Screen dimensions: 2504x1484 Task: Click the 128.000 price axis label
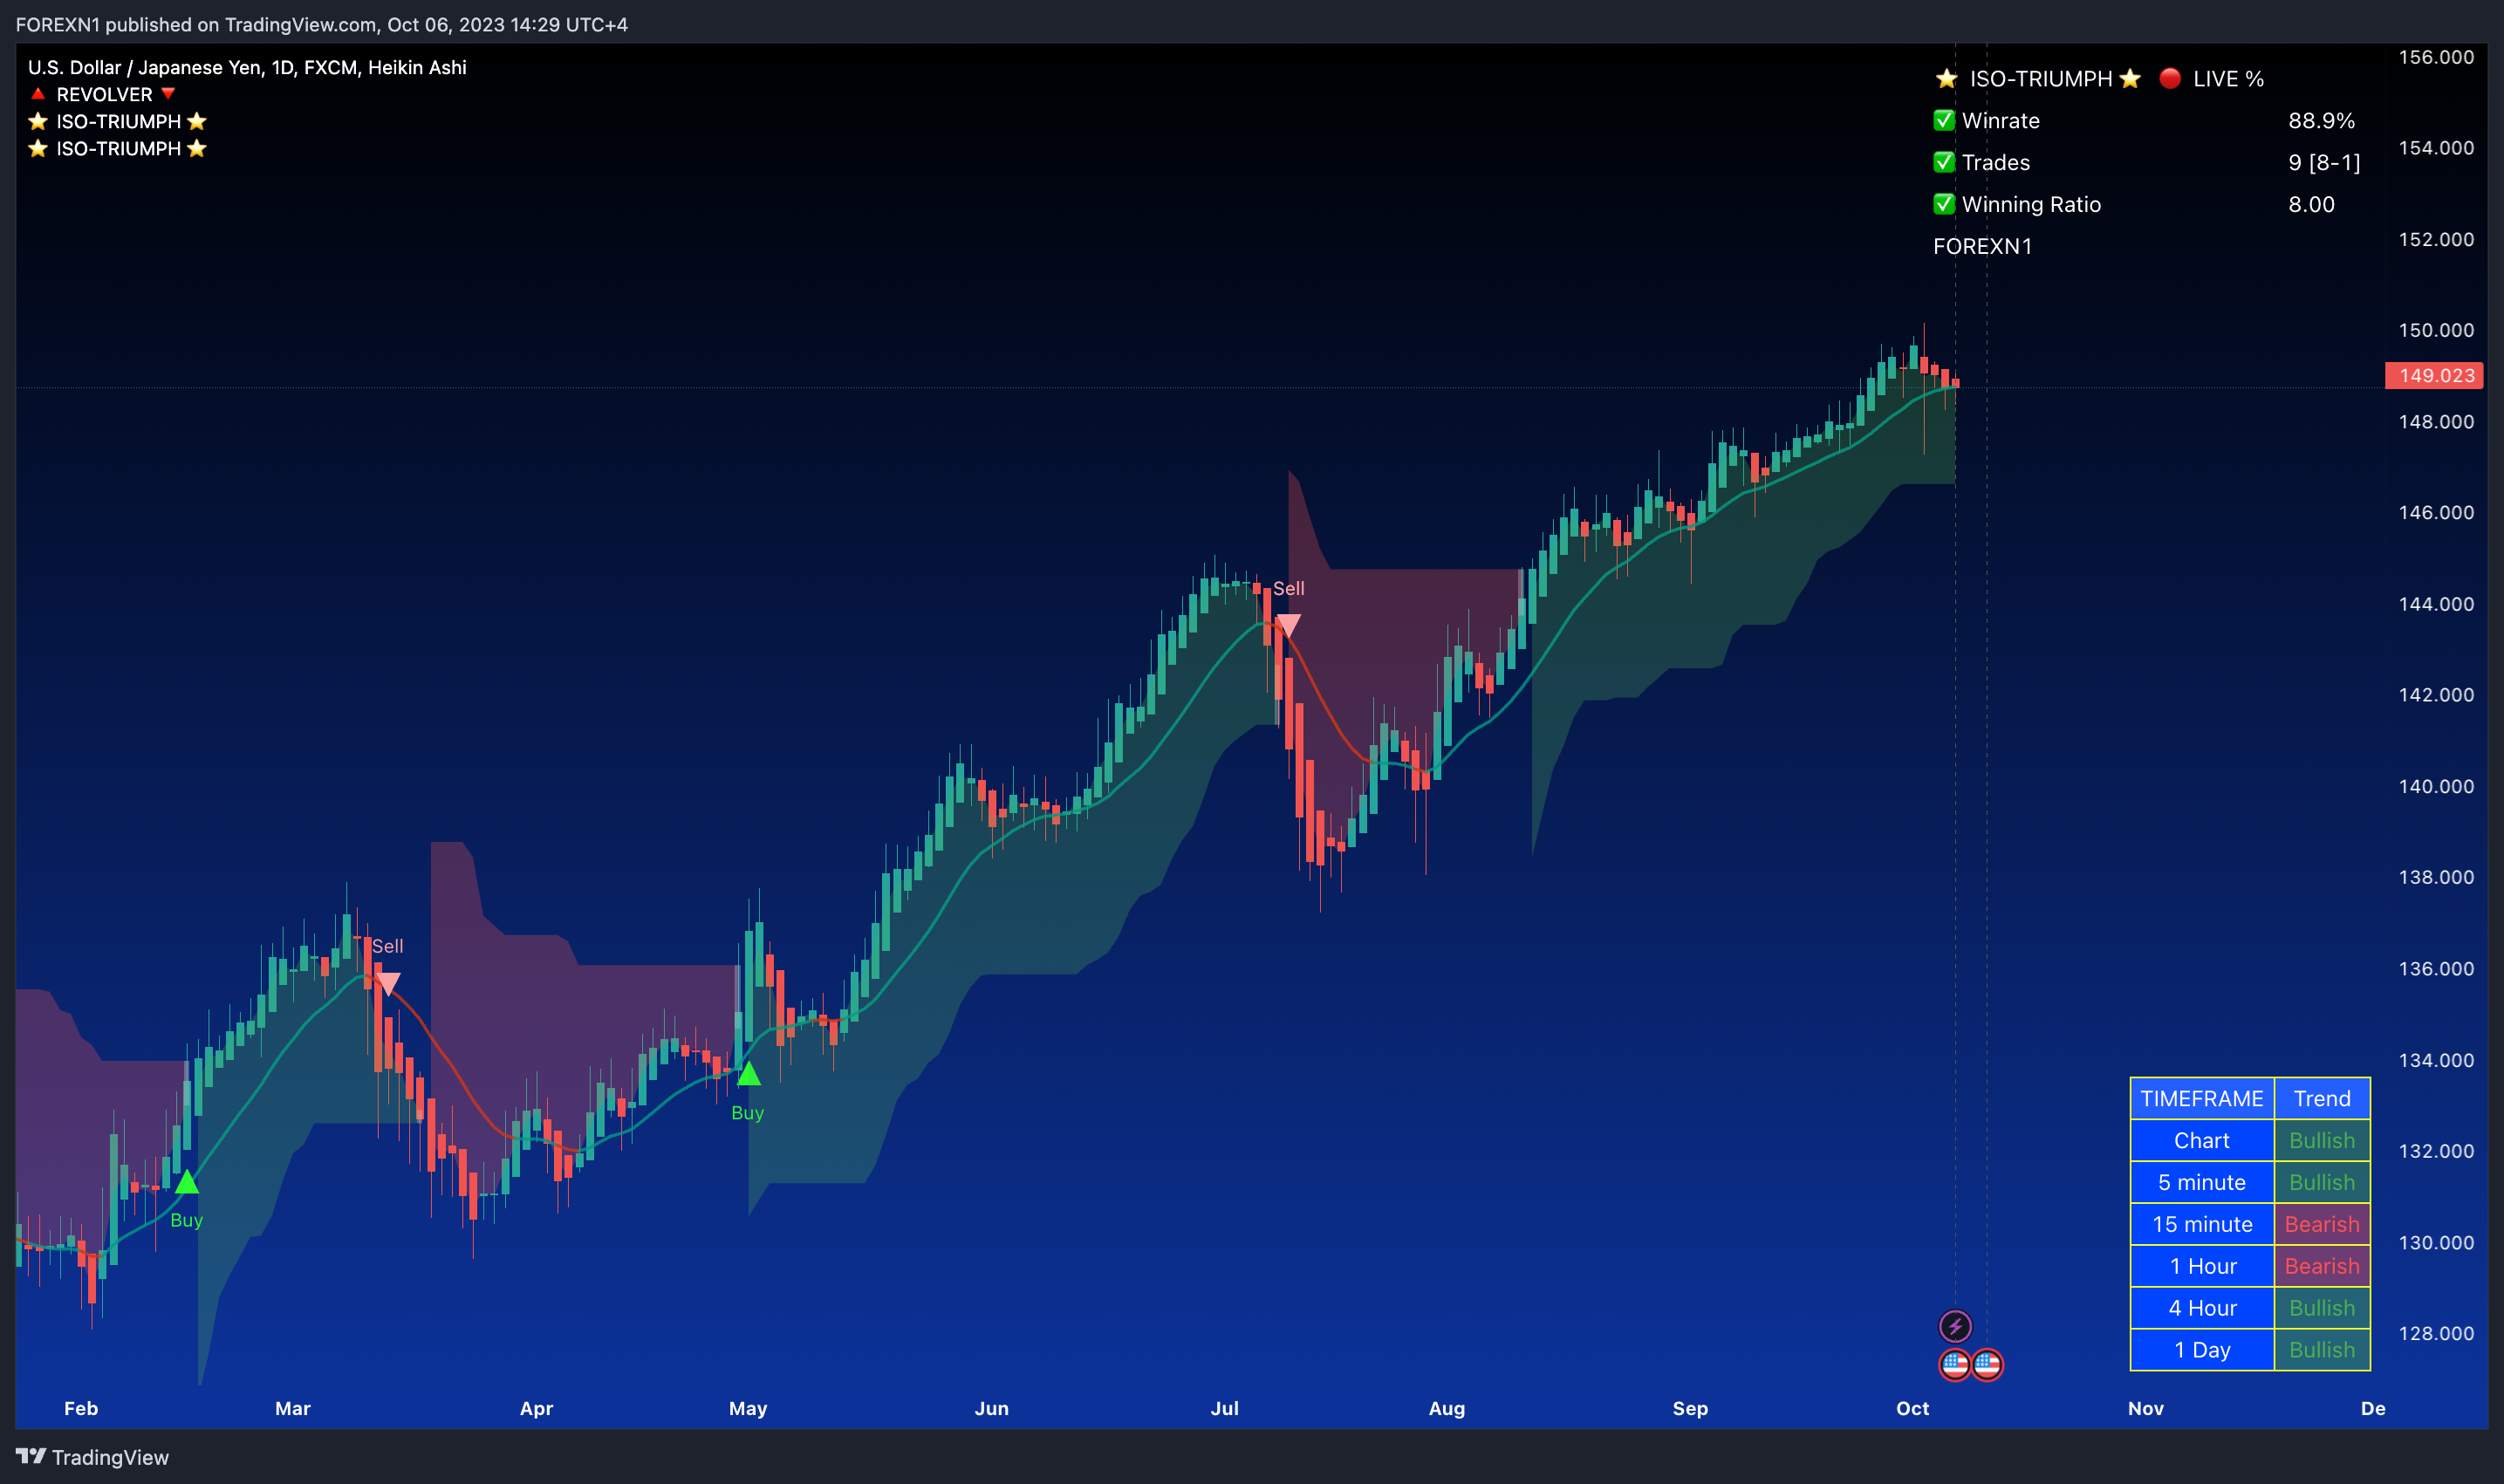(x=2436, y=1333)
